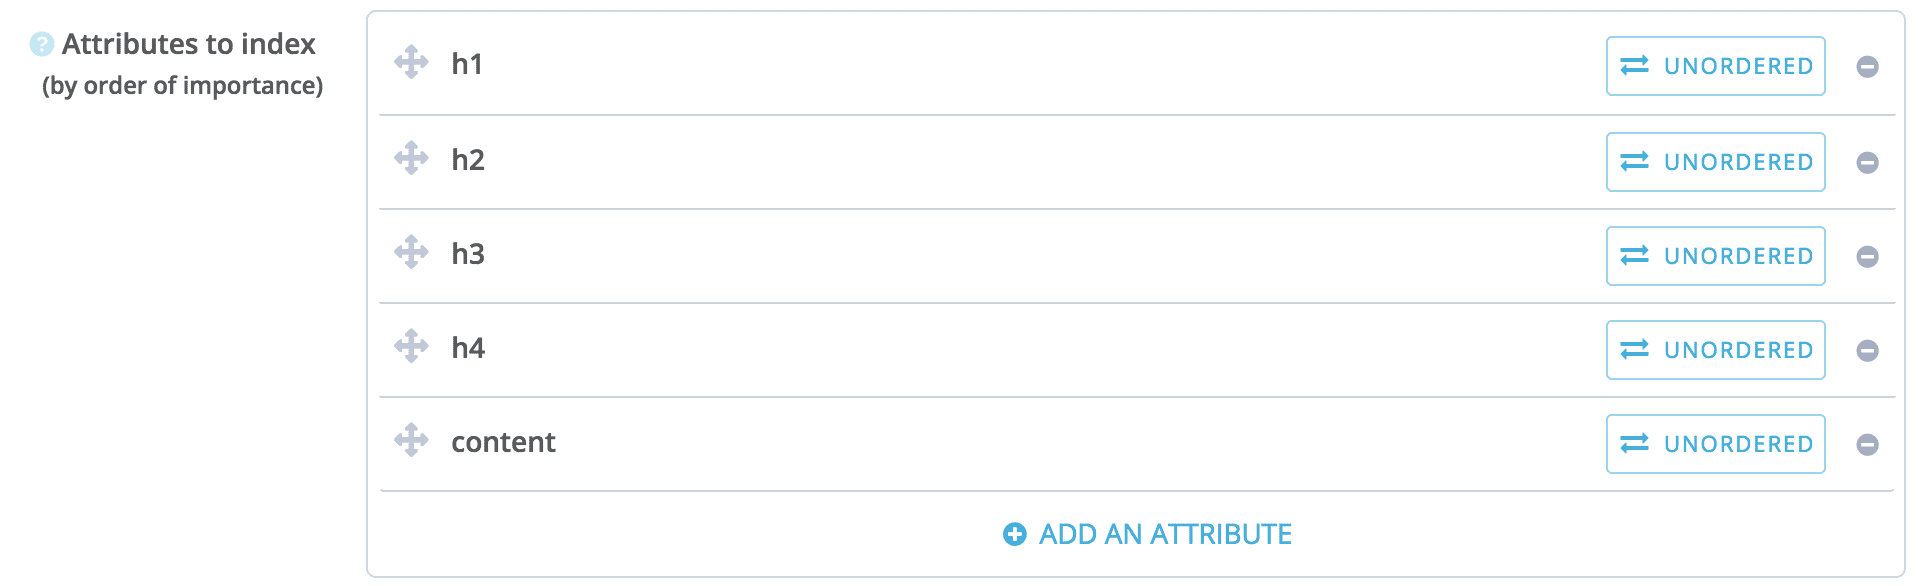Toggle UNORDERED setting for content
This screenshot has height=586, width=1918.
point(1716,444)
